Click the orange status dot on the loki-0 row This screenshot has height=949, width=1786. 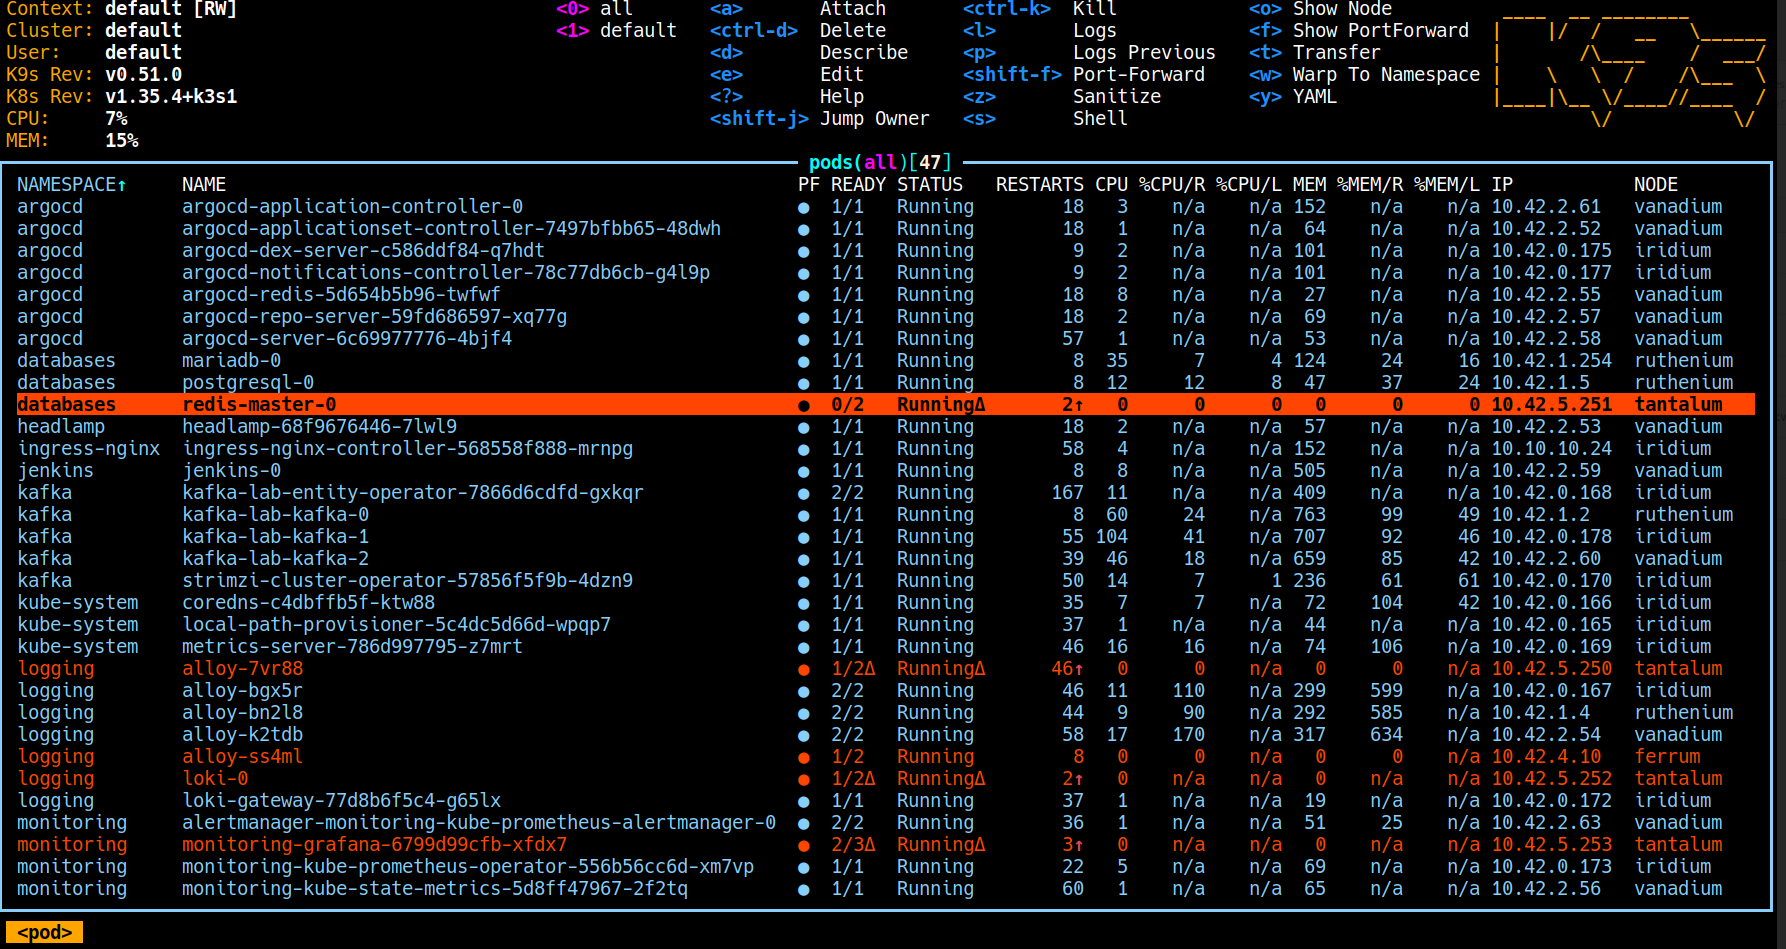(x=804, y=779)
